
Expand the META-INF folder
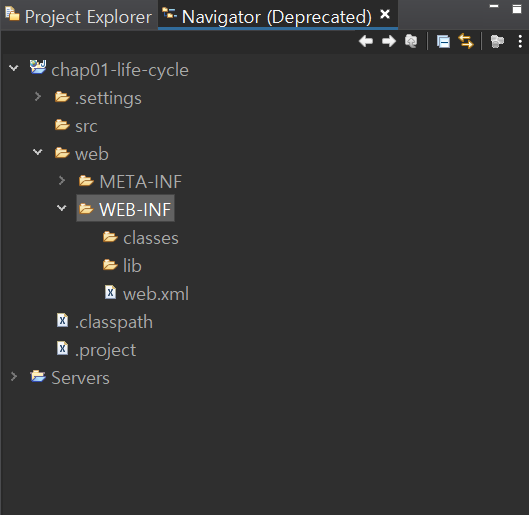click(62, 180)
